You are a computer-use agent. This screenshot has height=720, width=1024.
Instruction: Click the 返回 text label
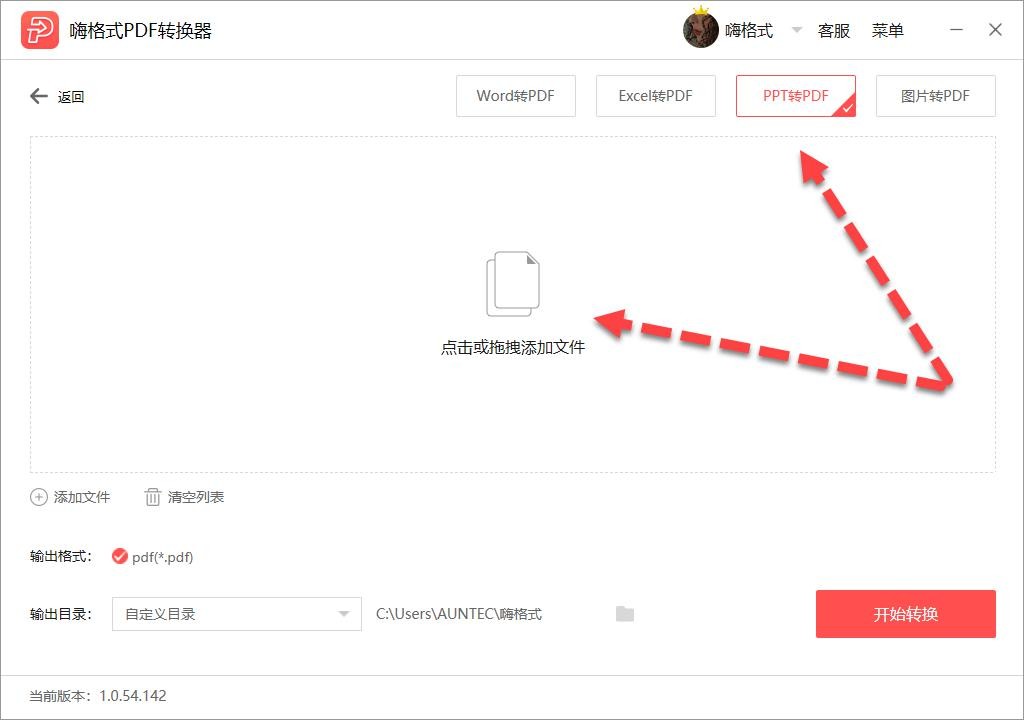[71, 97]
